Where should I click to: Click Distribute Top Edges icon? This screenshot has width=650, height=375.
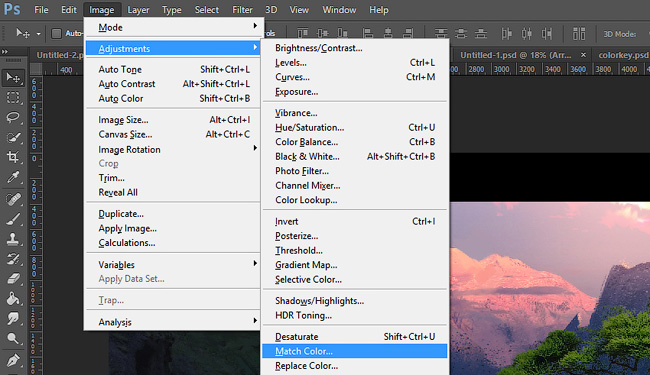click(441, 33)
